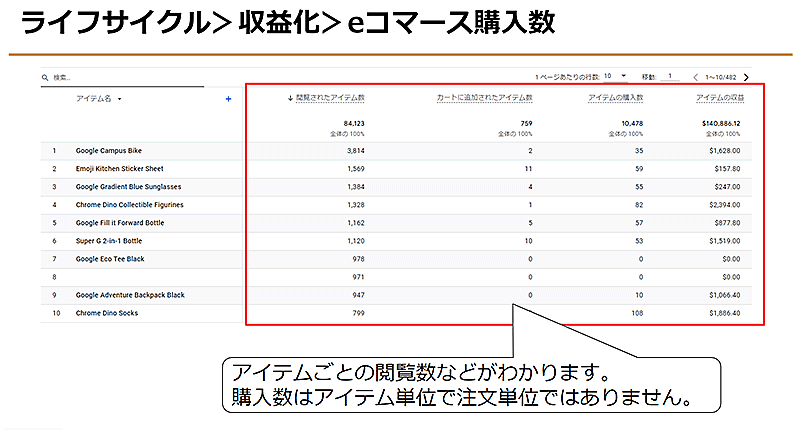Open the rows-per-page dropdown showing 10
Screen dimensions: 800x430
[623, 76]
